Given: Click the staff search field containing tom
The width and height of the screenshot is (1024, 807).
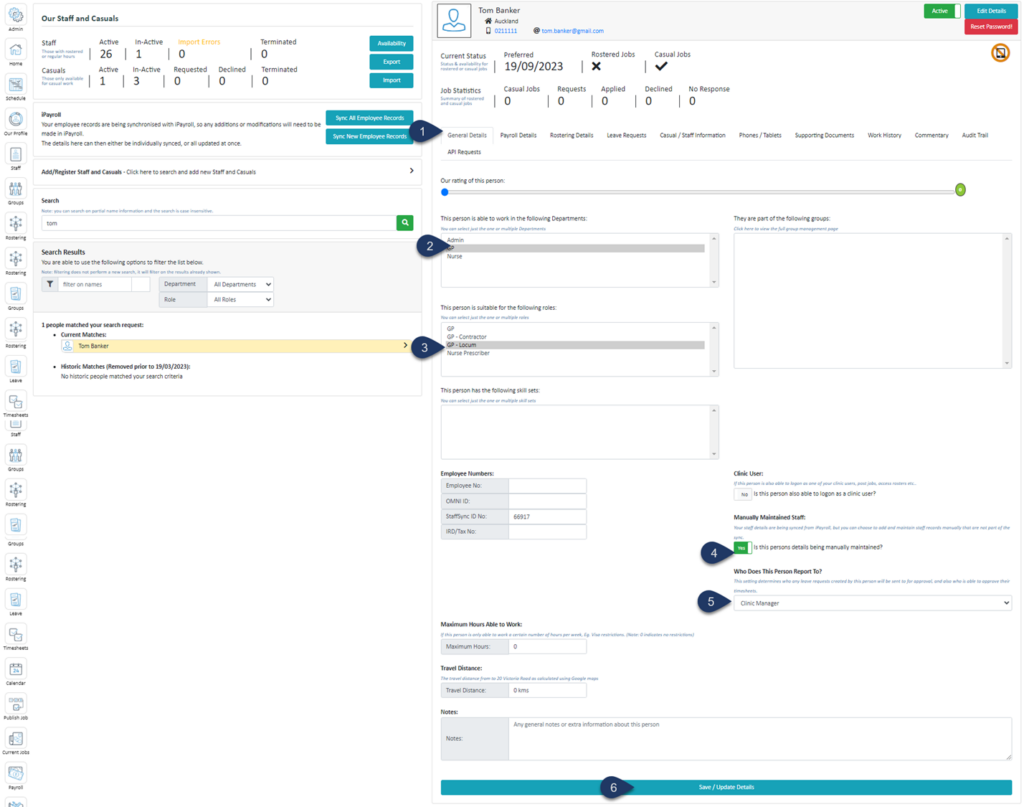Looking at the screenshot, I should click(219, 223).
